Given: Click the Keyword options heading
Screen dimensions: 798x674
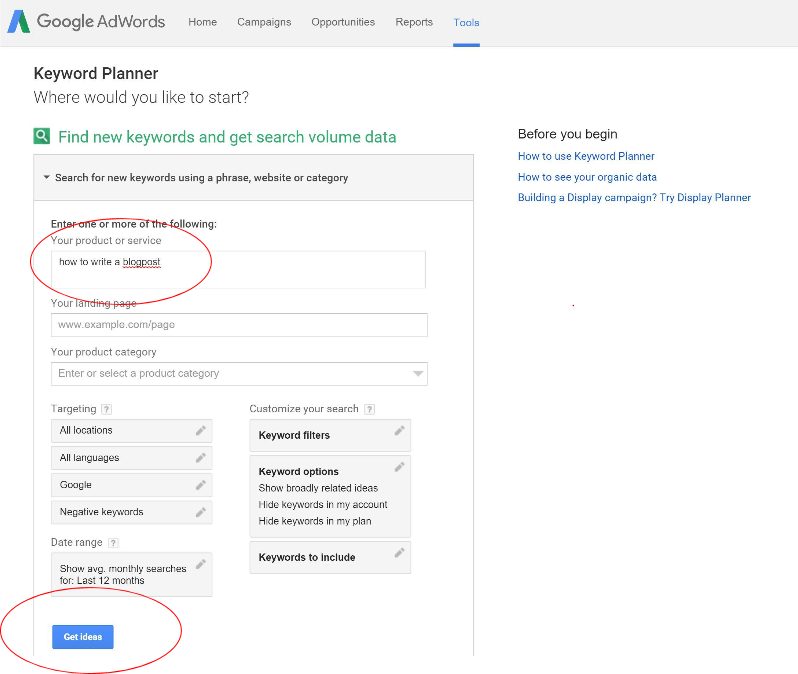Looking at the screenshot, I should pyautogui.click(x=298, y=471).
